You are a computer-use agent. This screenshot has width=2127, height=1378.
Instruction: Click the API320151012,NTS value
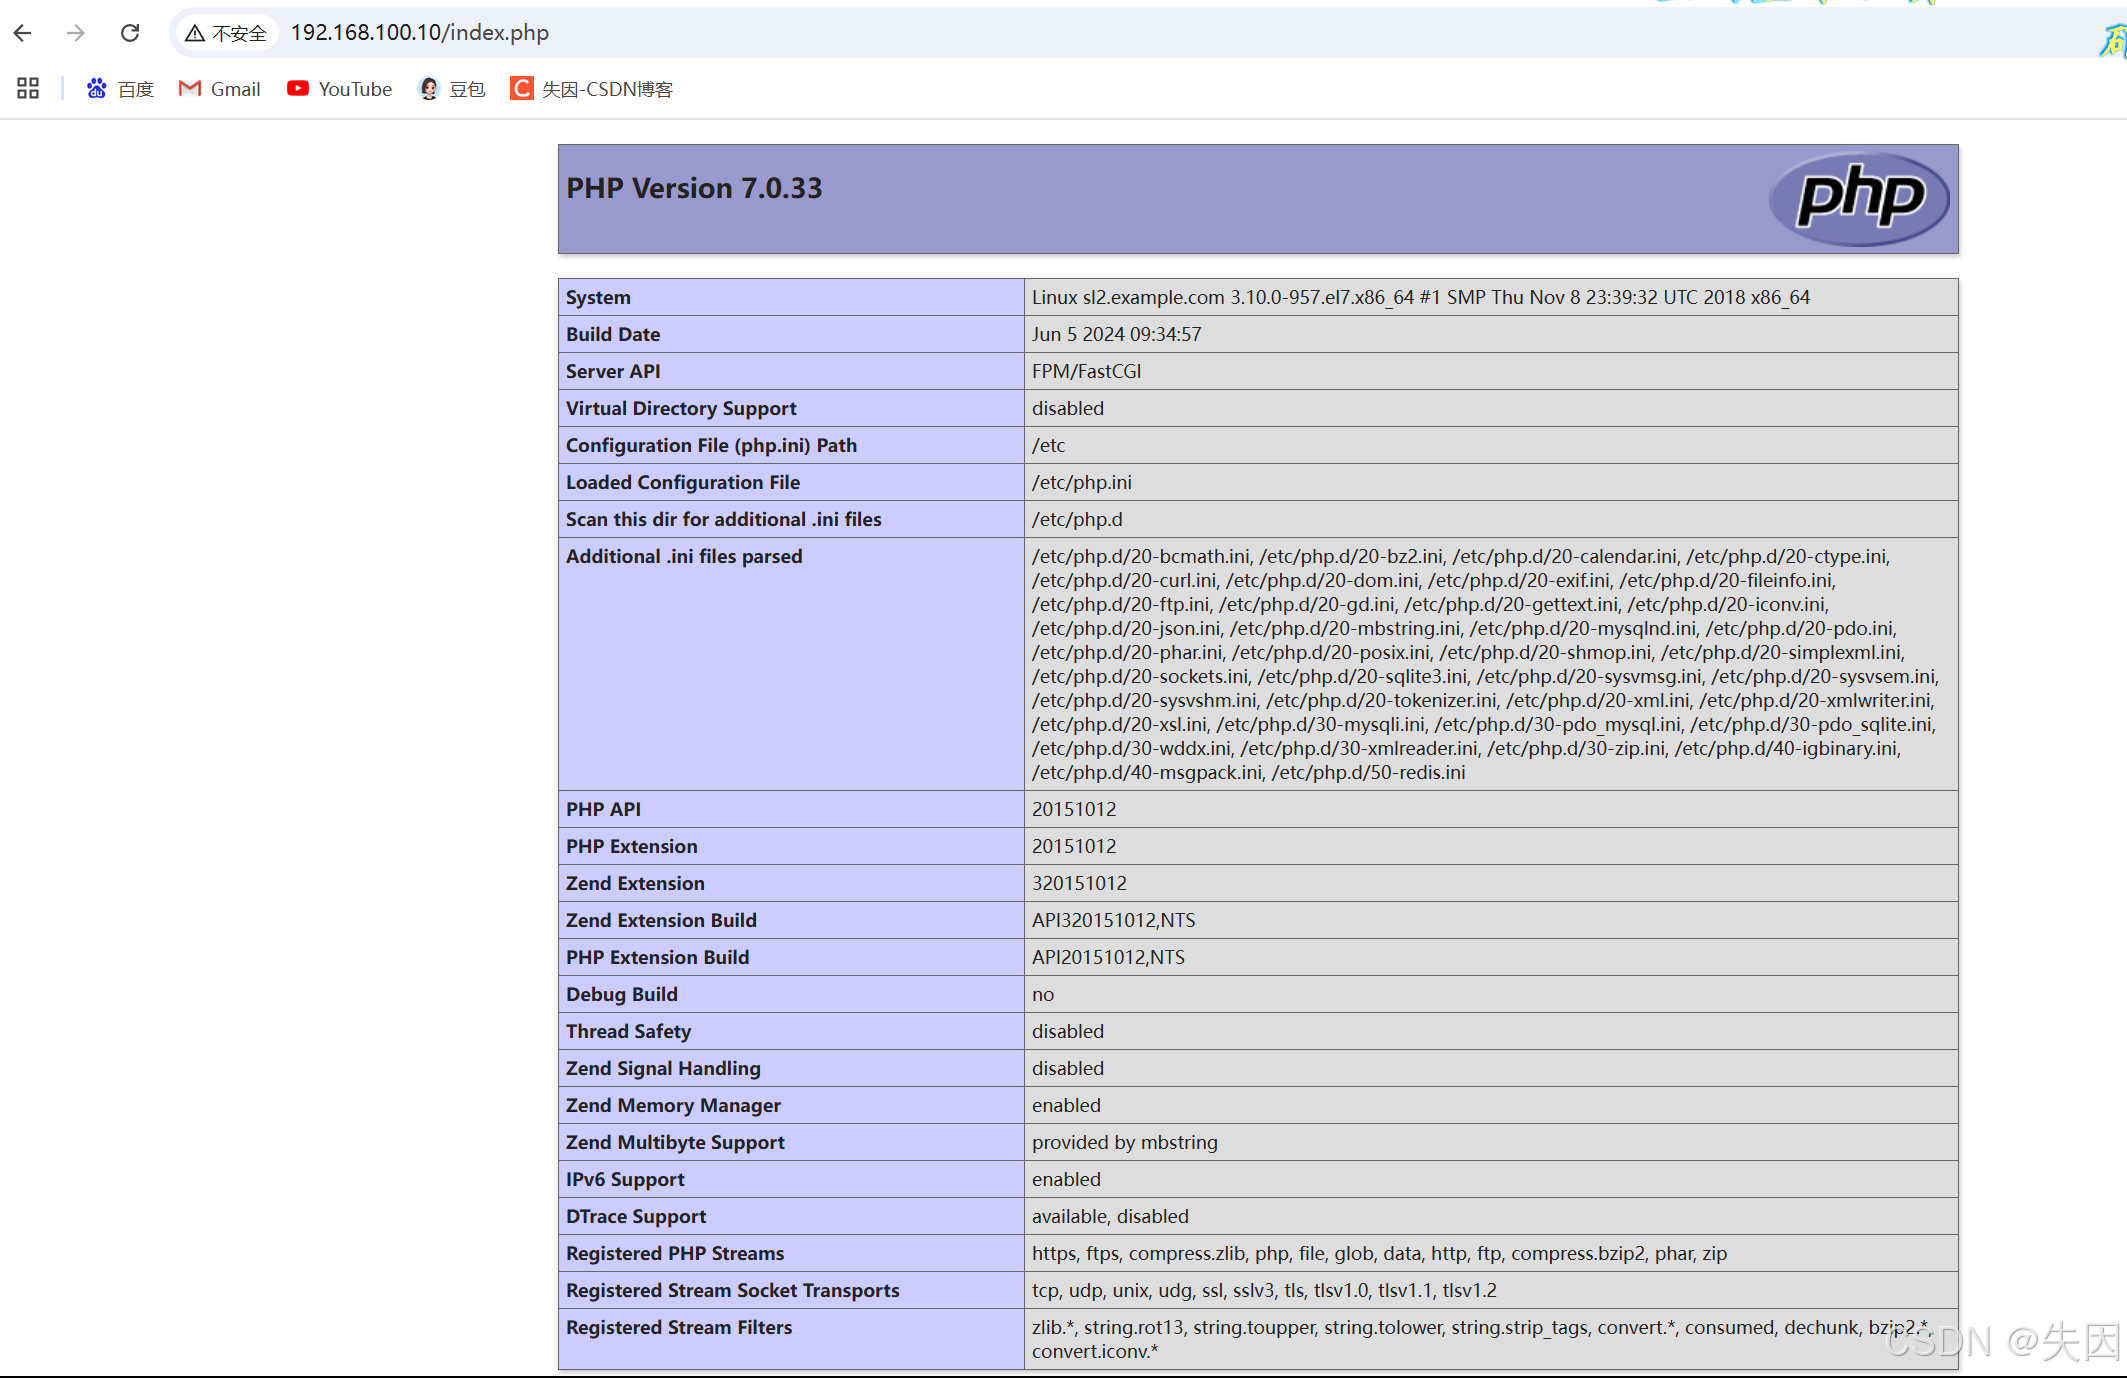pos(1114,920)
